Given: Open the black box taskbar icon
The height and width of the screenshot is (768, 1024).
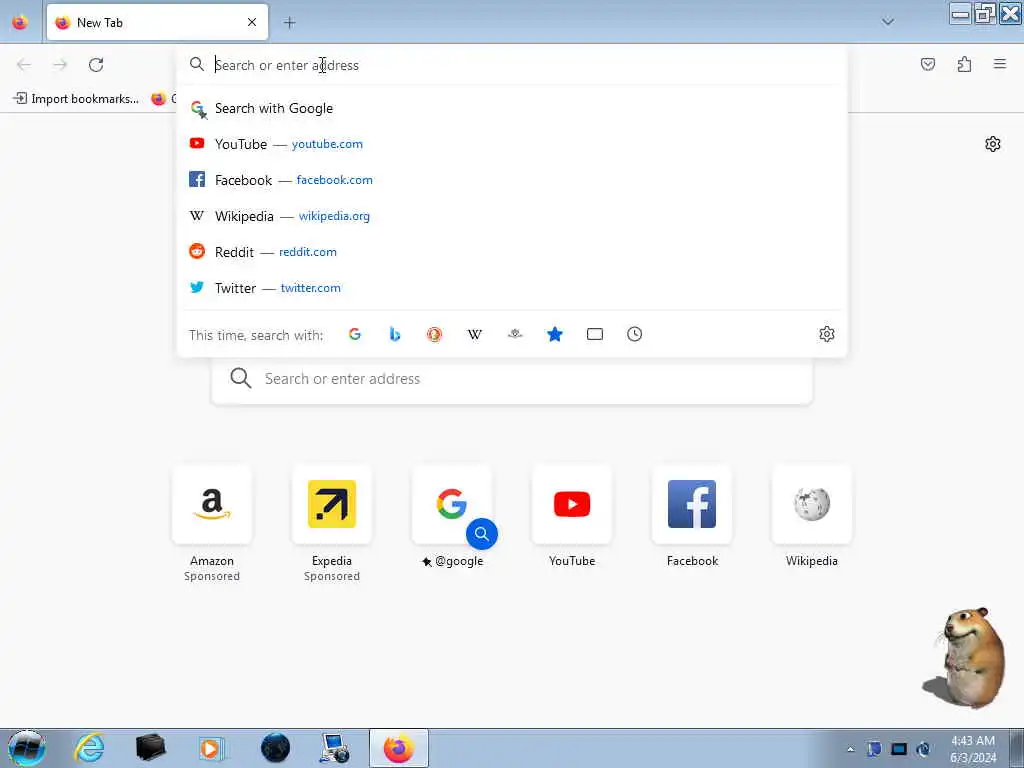Looking at the screenshot, I should 150,748.
